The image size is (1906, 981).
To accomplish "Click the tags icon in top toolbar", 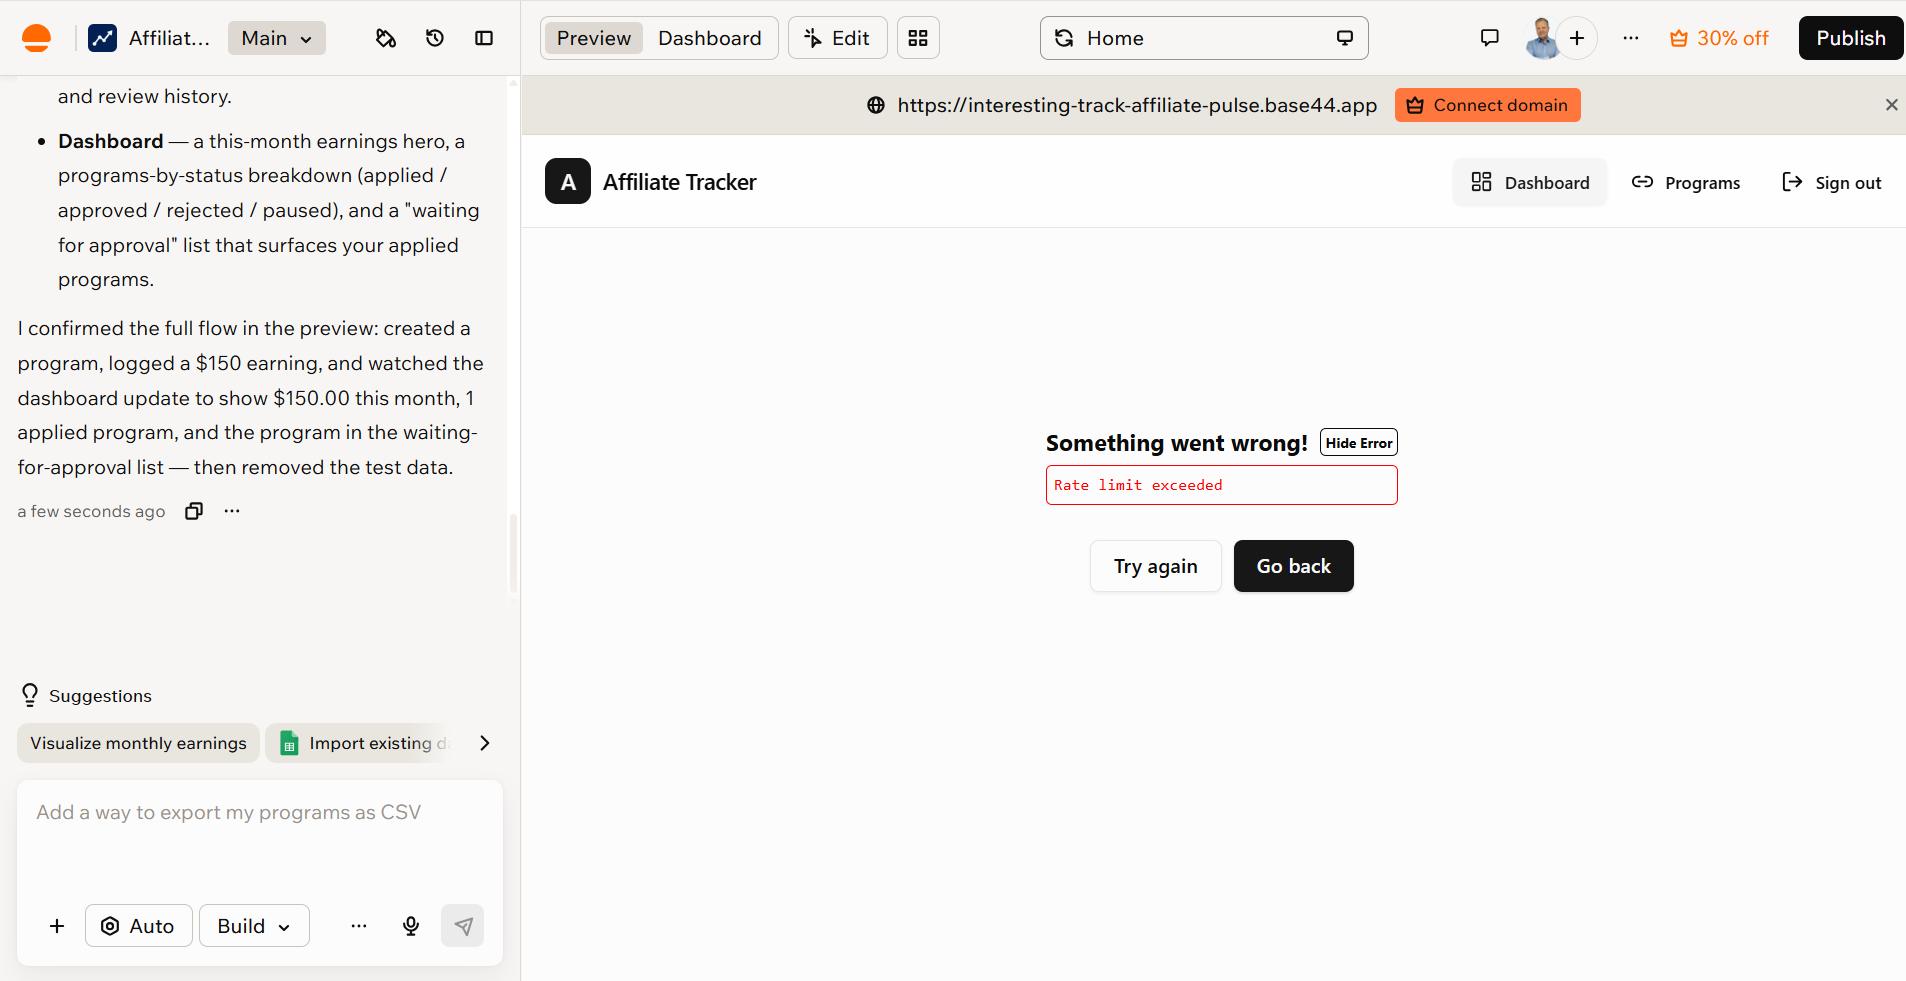I will (x=386, y=38).
